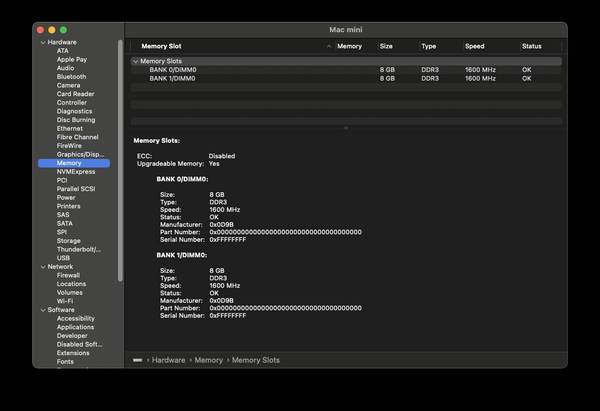Open the Controller entry
The width and height of the screenshot is (600, 411).
point(72,103)
